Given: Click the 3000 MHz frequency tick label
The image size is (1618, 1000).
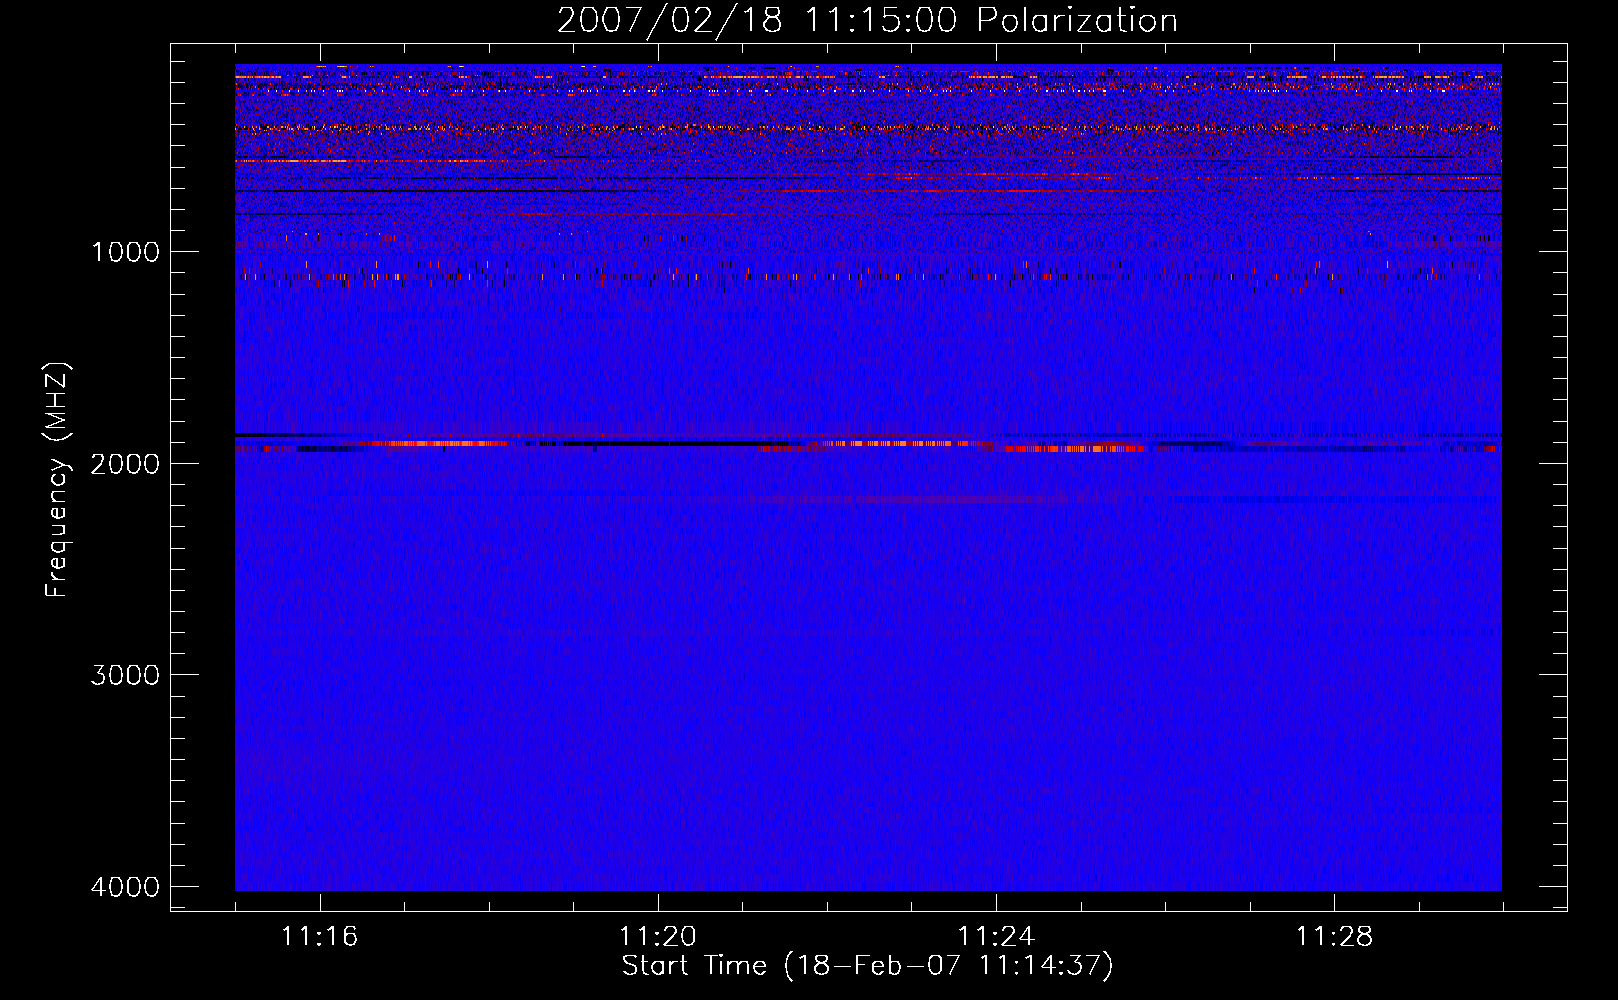Looking at the screenshot, I should [125, 674].
